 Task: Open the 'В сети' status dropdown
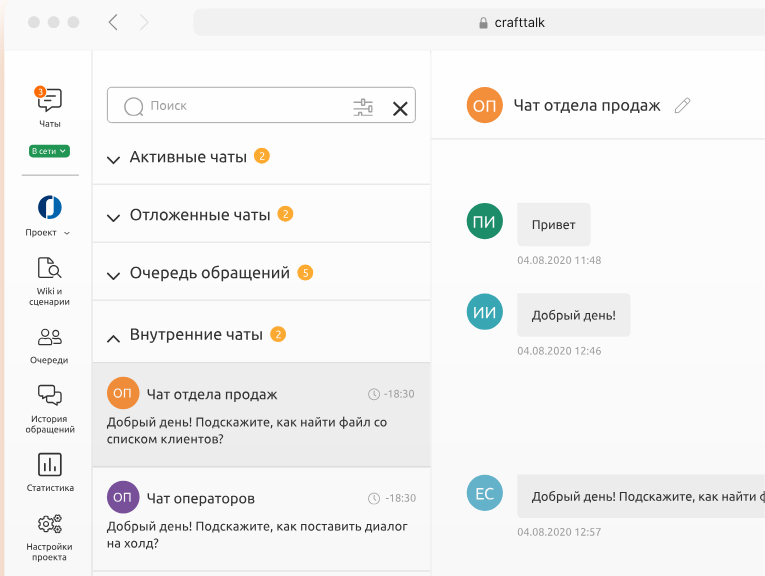click(x=49, y=151)
